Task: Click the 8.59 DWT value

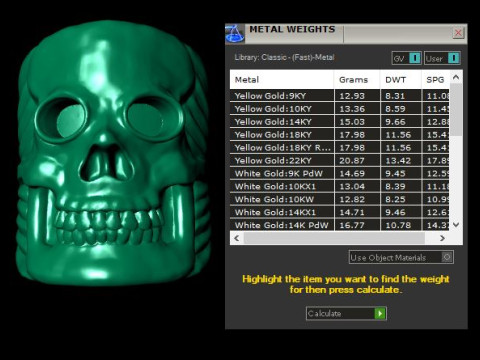Action: coord(395,109)
